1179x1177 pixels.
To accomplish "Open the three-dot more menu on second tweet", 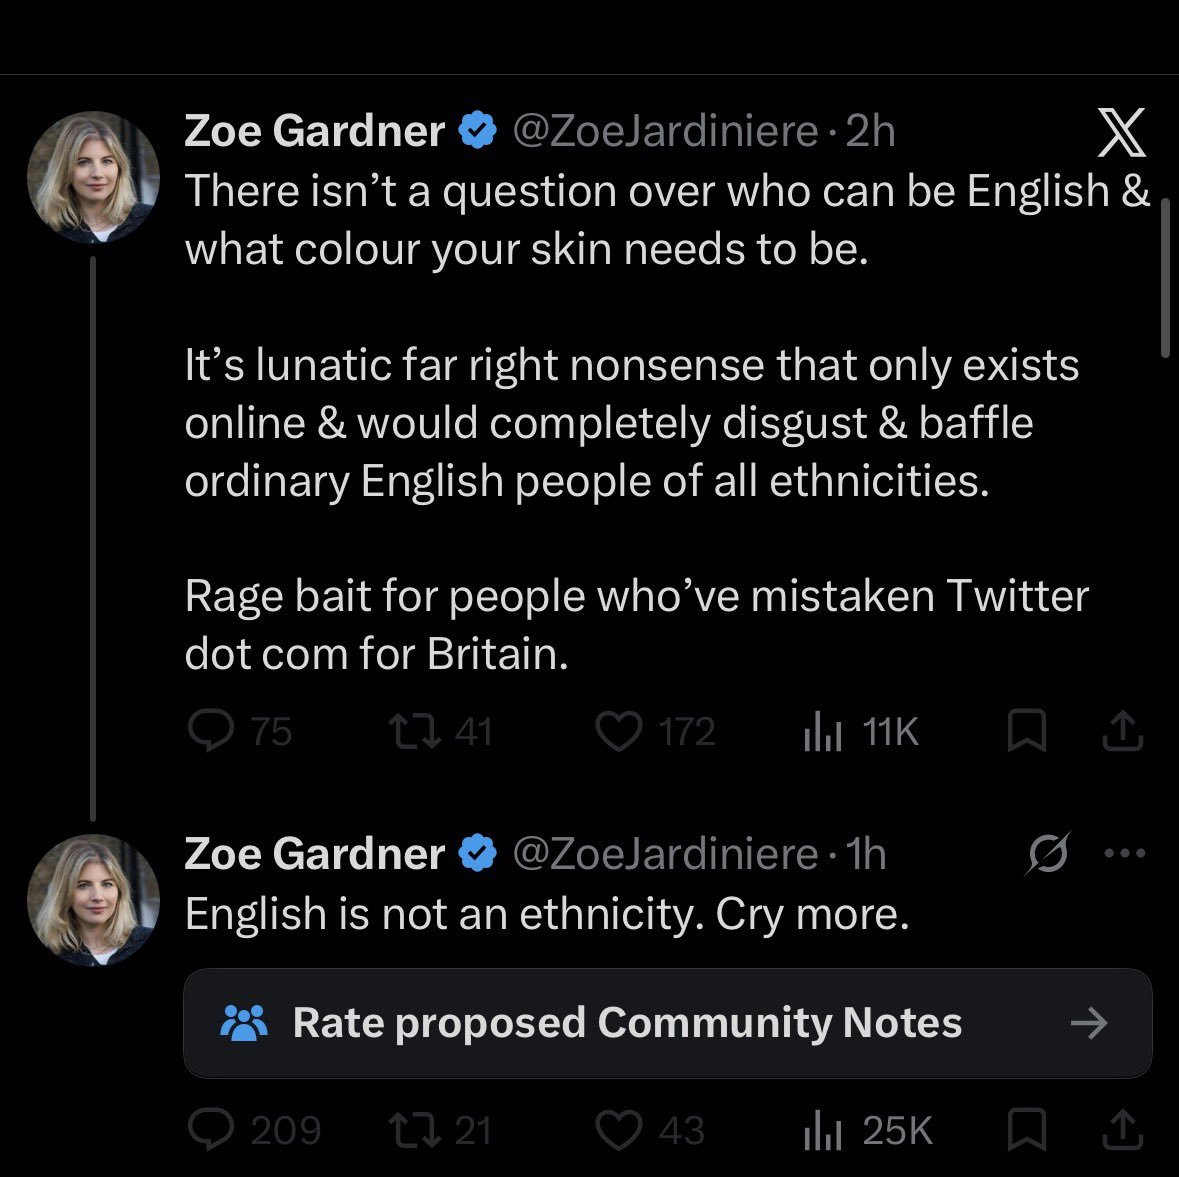I will click(1125, 853).
